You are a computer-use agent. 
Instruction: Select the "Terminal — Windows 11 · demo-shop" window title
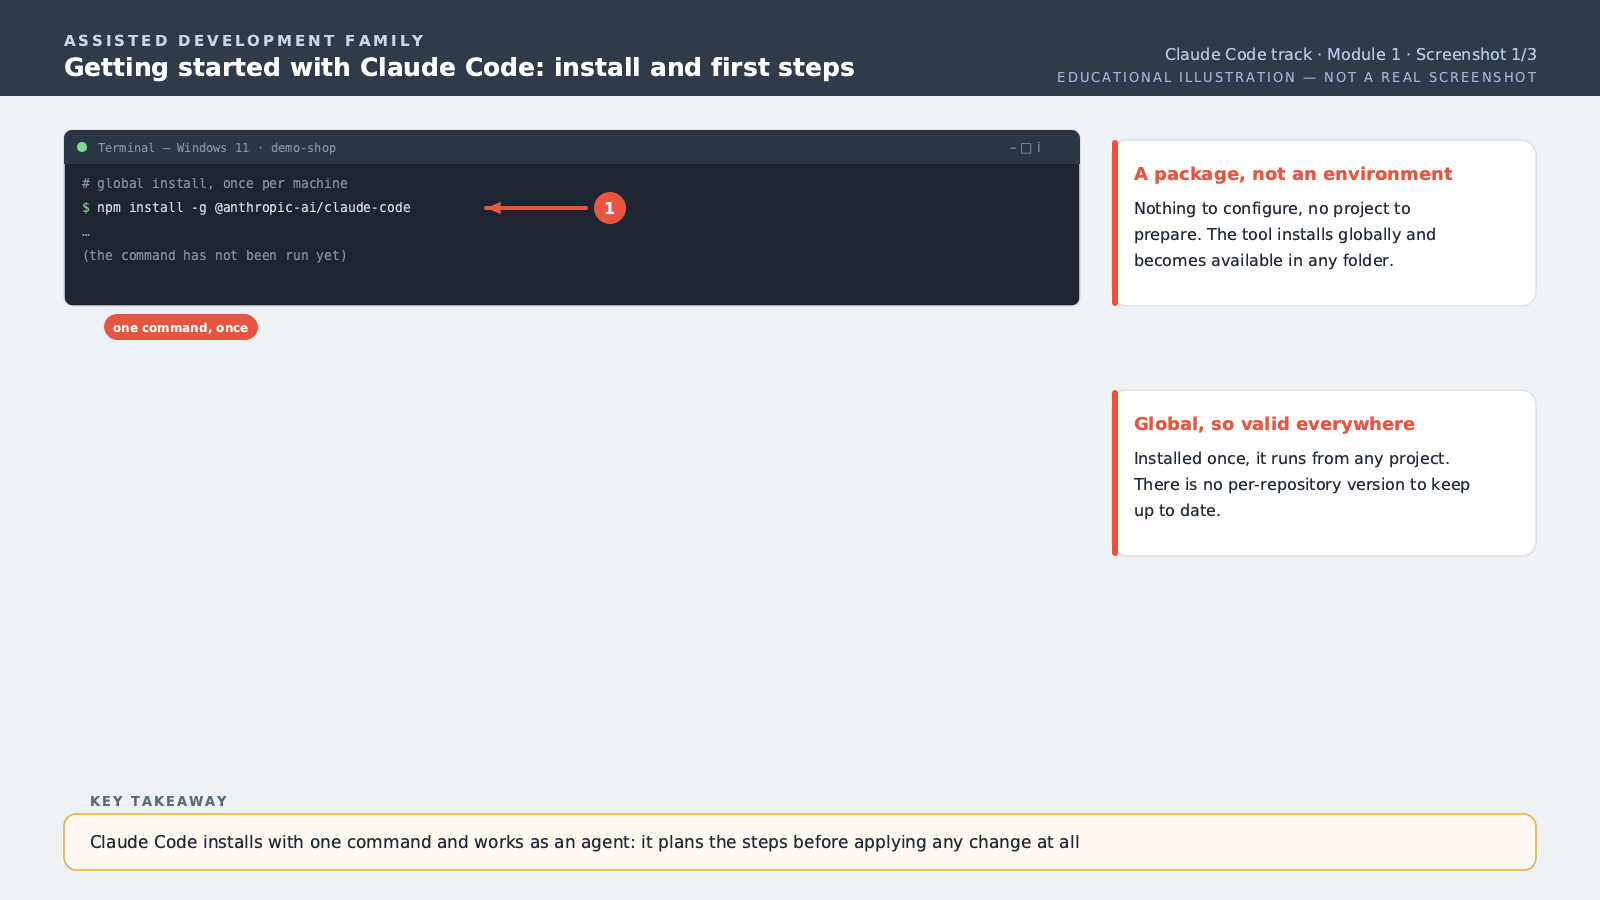pos(217,148)
